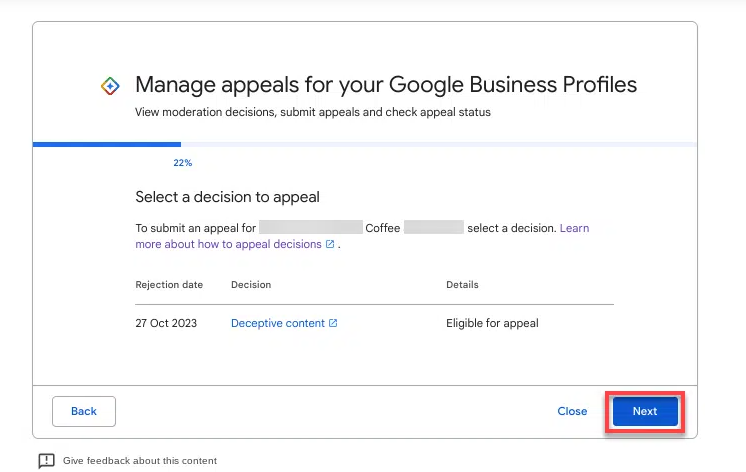Click the "Manage appeals" page heading
746x472 pixels.
click(x=386, y=84)
